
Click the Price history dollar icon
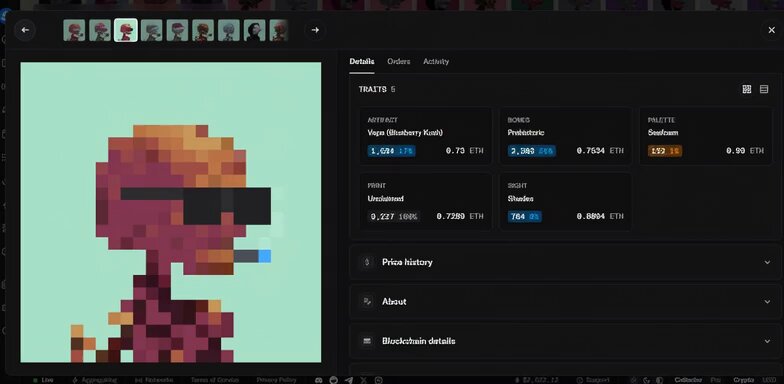pos(367,262)
